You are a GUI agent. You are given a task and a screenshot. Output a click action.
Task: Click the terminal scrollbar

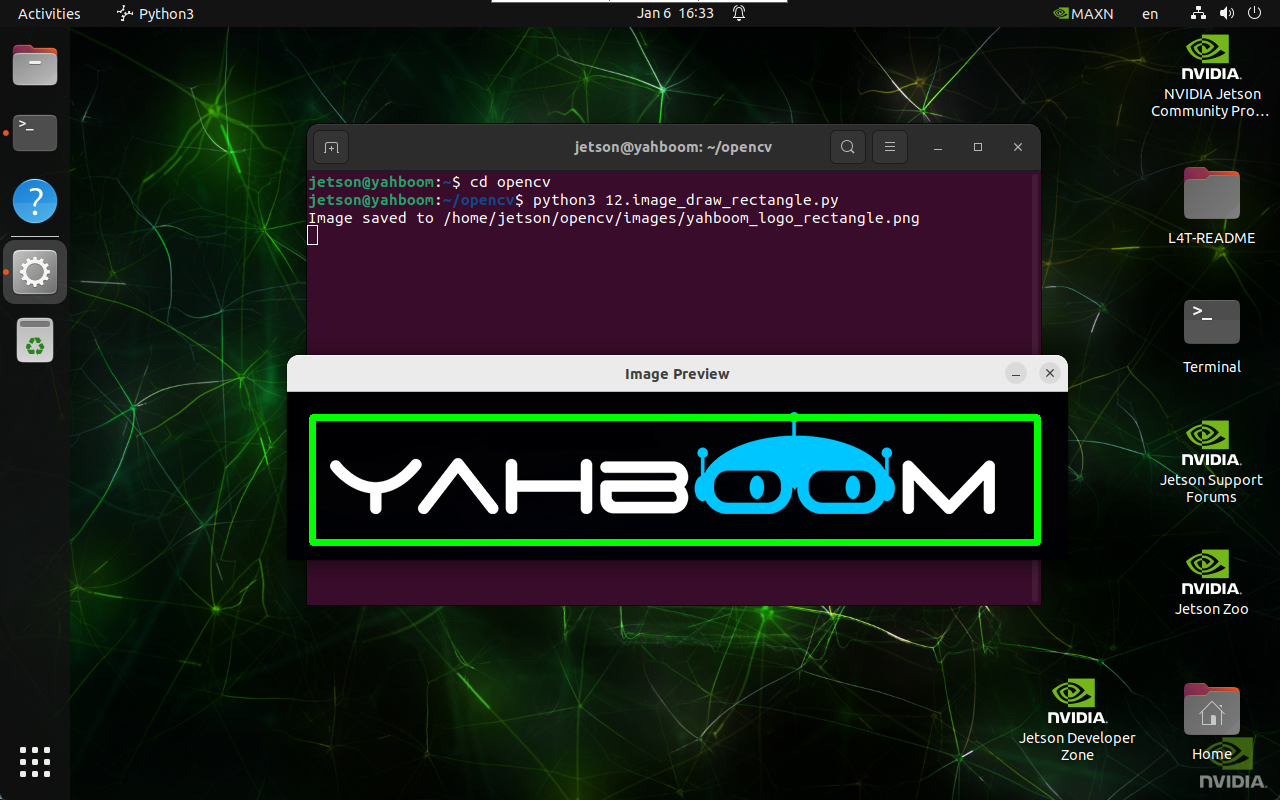[1036, 387]
